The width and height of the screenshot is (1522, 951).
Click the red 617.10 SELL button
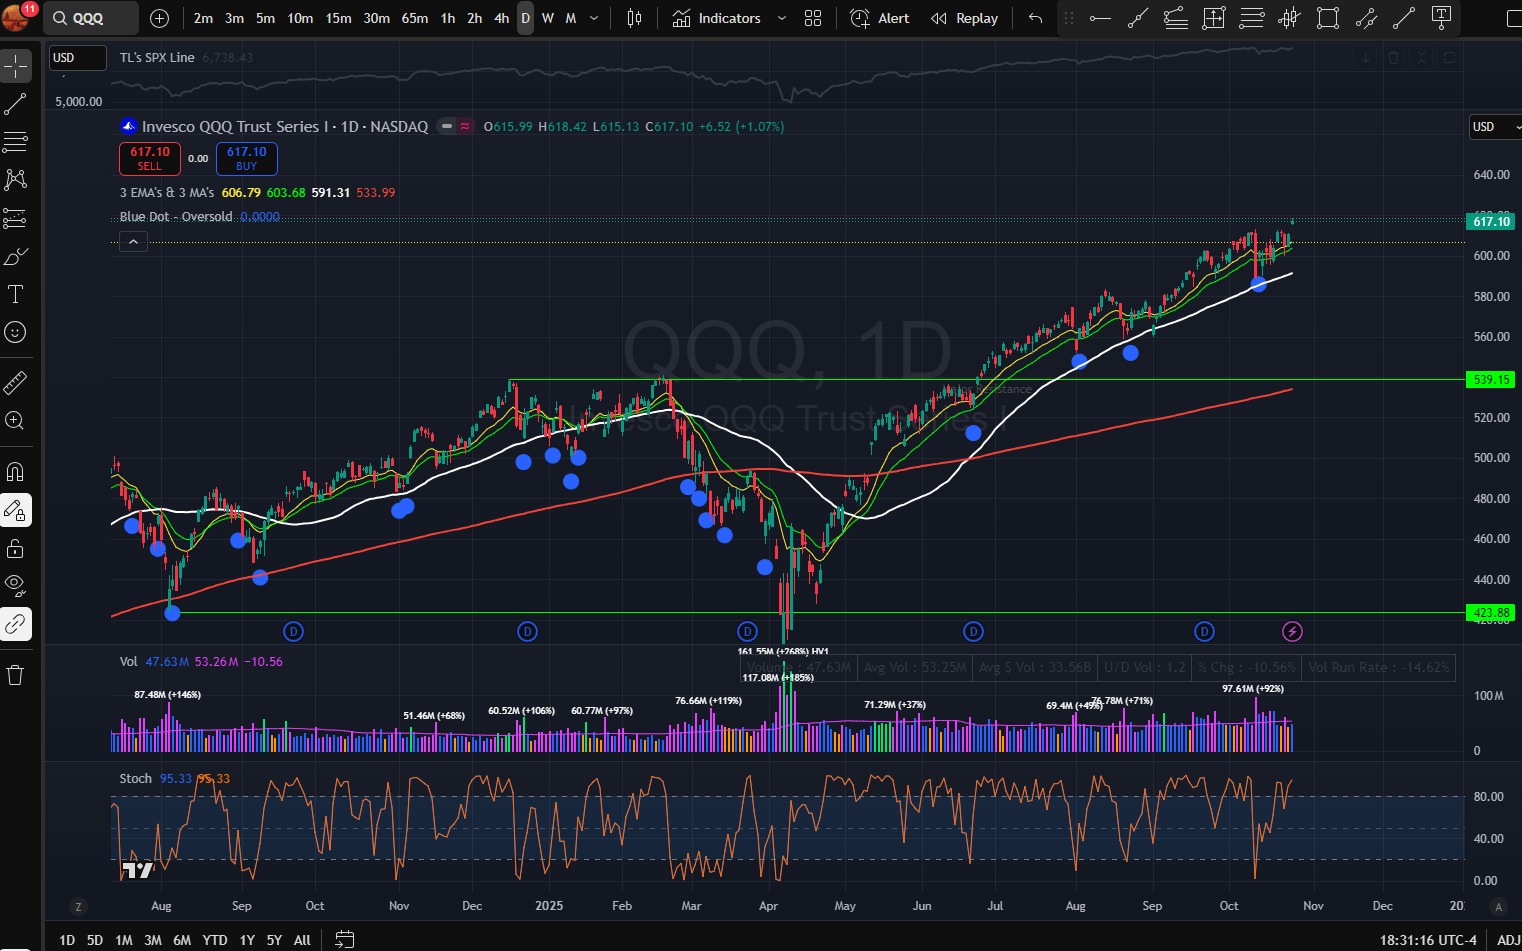150,158
